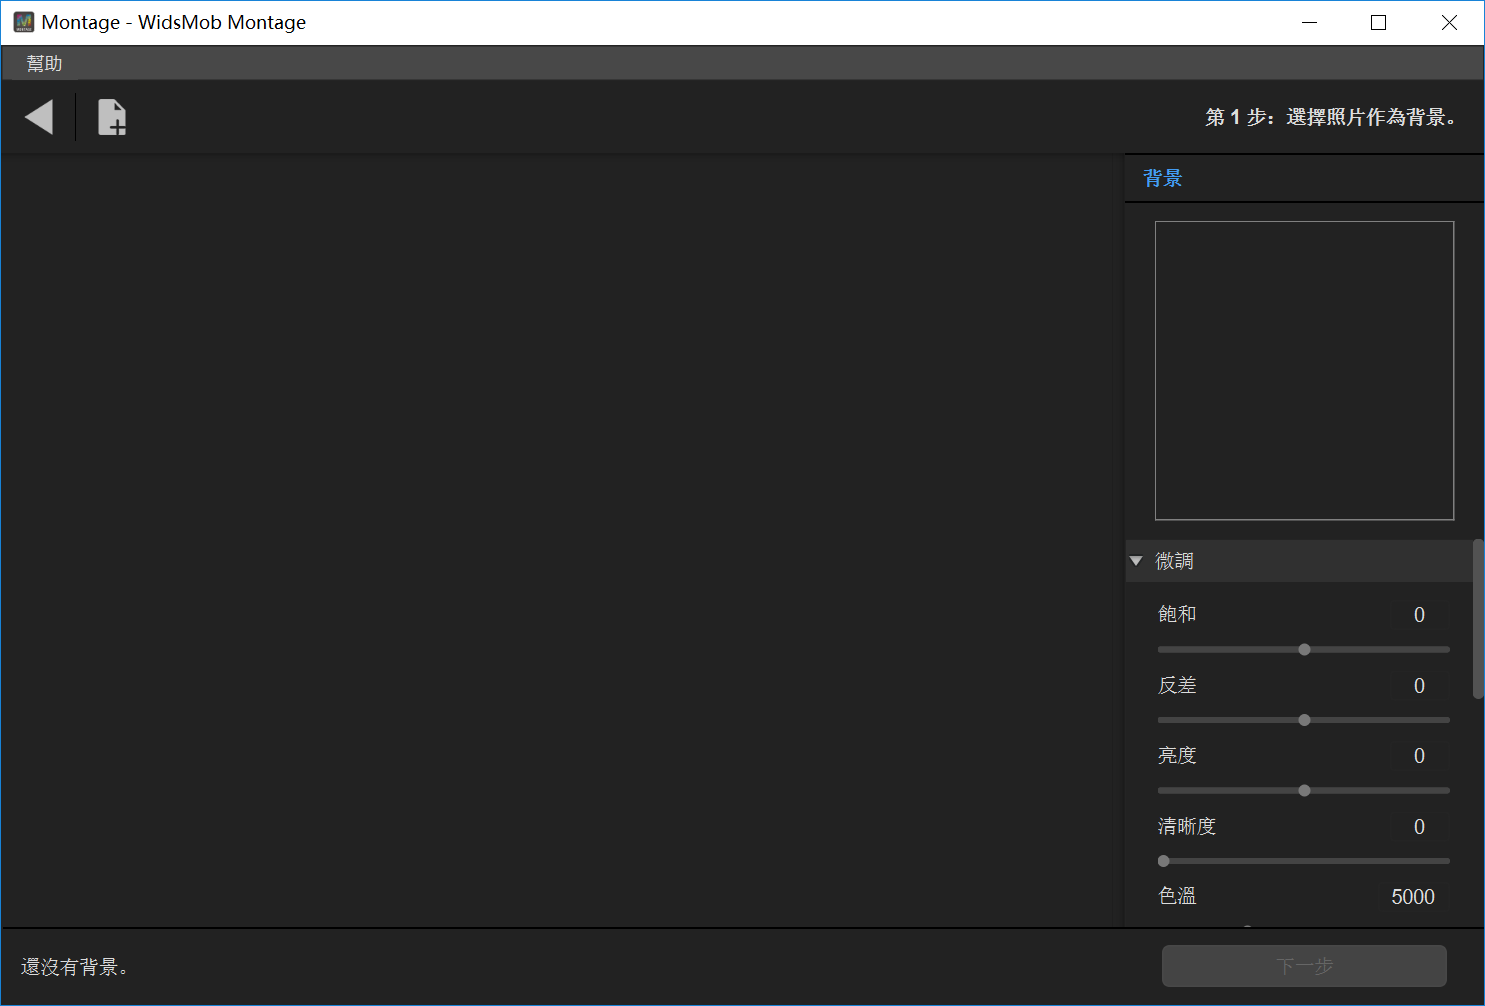Click the 反差 label
The height and width of the screenshot is (1006, 1485).
1177,685
